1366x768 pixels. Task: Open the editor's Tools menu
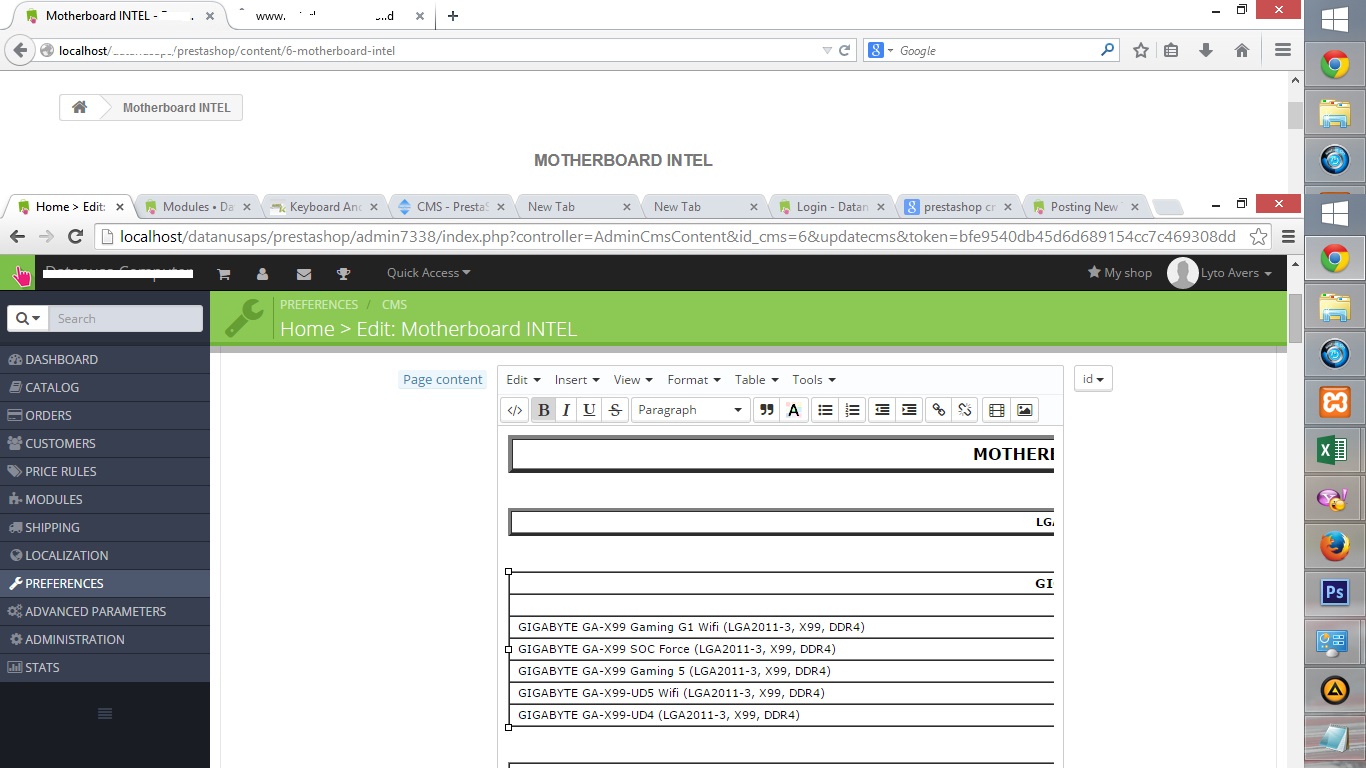814,380
